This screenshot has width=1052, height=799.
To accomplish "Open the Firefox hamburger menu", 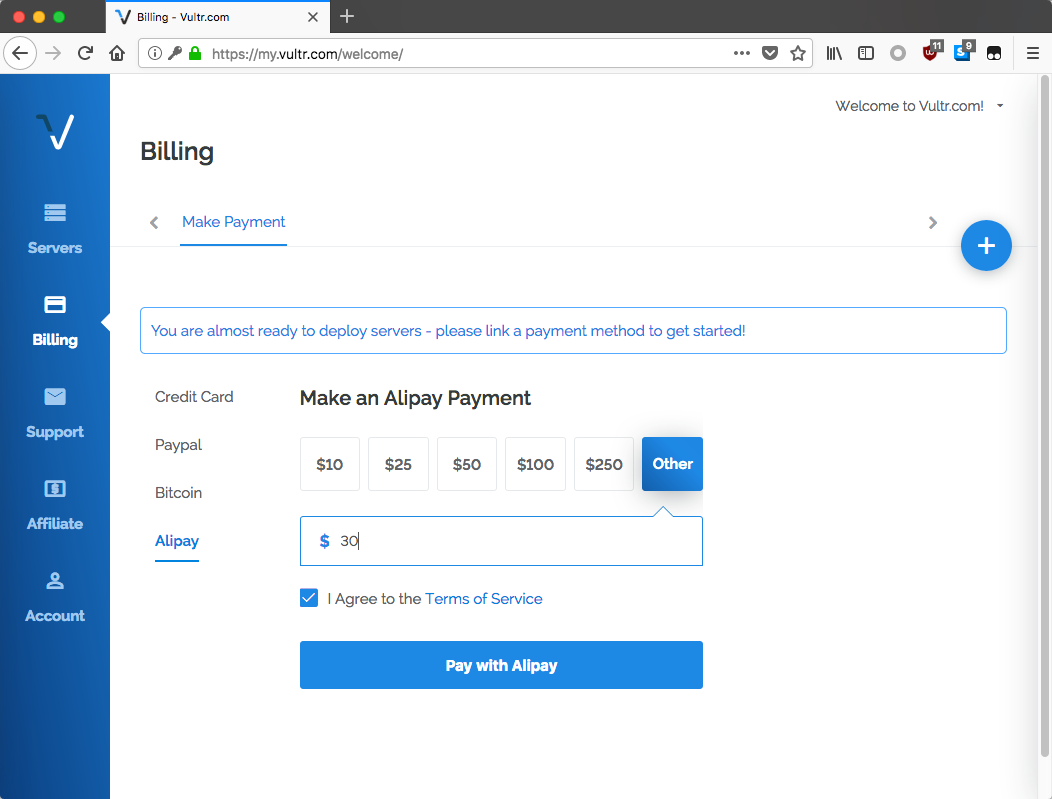I will click(1033, 53).
